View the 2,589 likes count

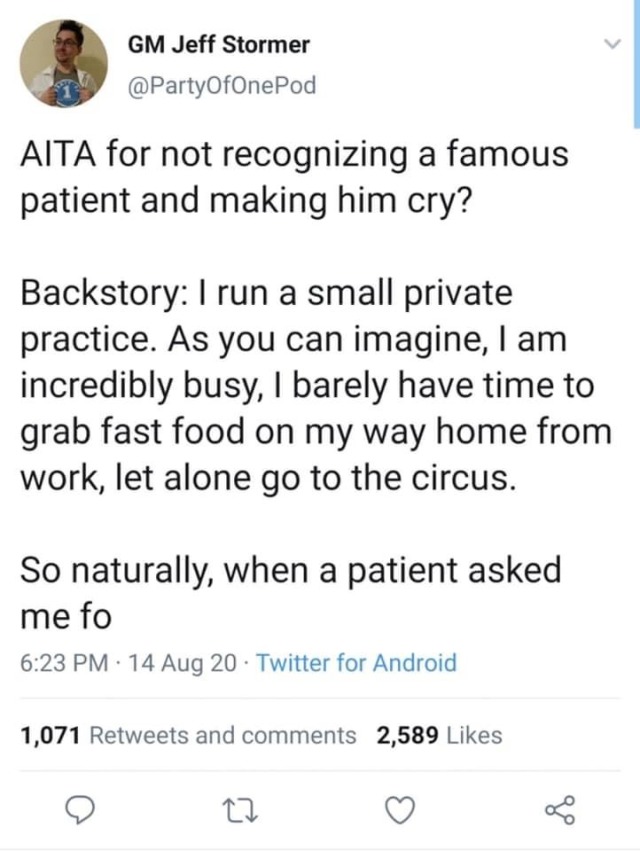[407, 736]
